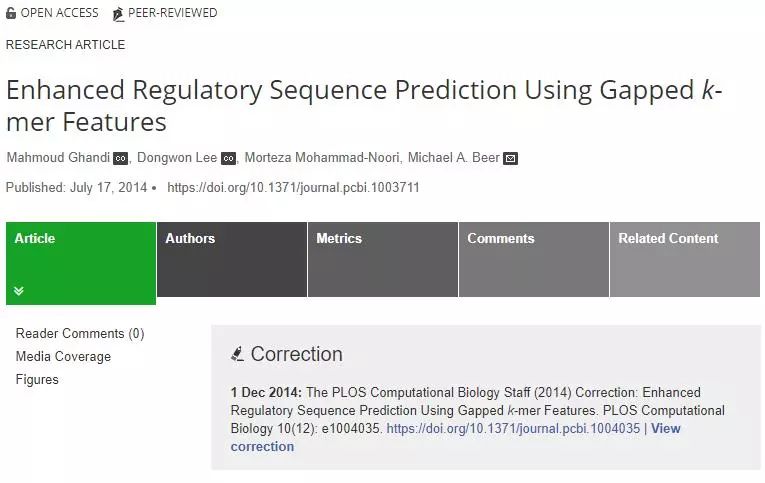Follow the correction DOI link ending 1004035

(513, 428)
